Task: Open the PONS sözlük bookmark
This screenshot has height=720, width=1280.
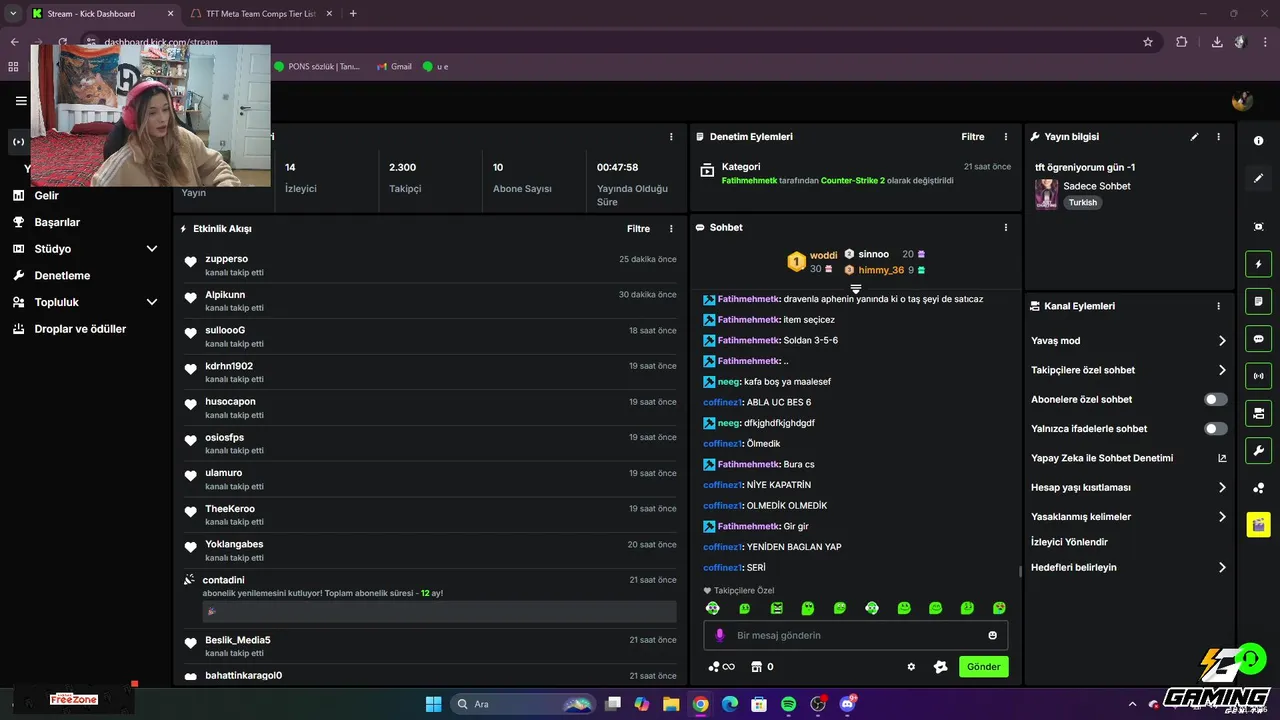Action: click(x=316, y=66)
